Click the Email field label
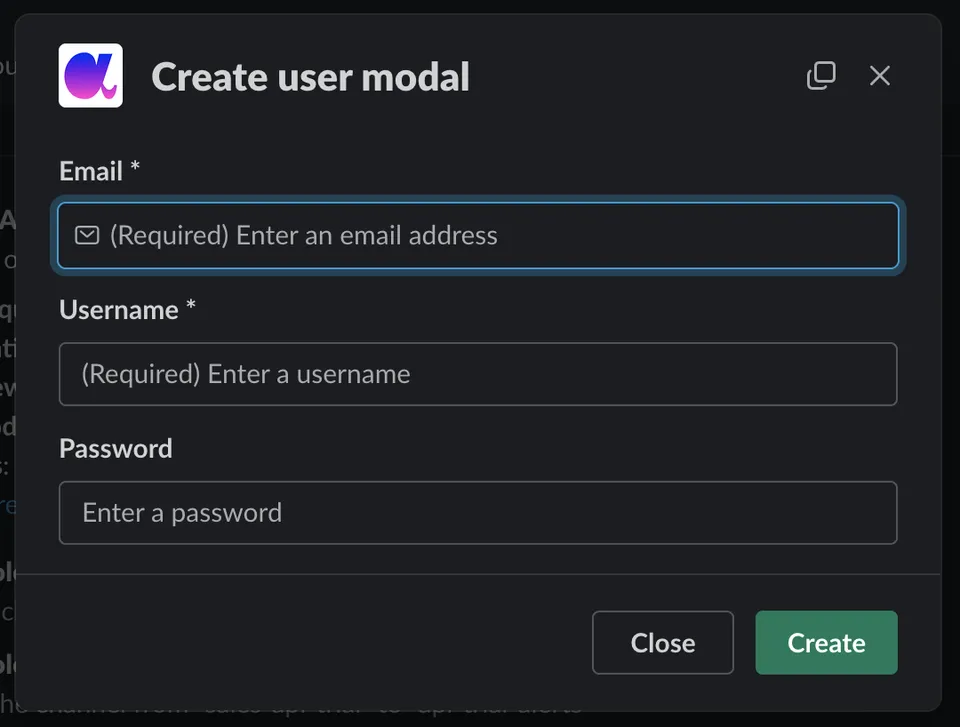 pyautogui.click(x=91, y=171)
